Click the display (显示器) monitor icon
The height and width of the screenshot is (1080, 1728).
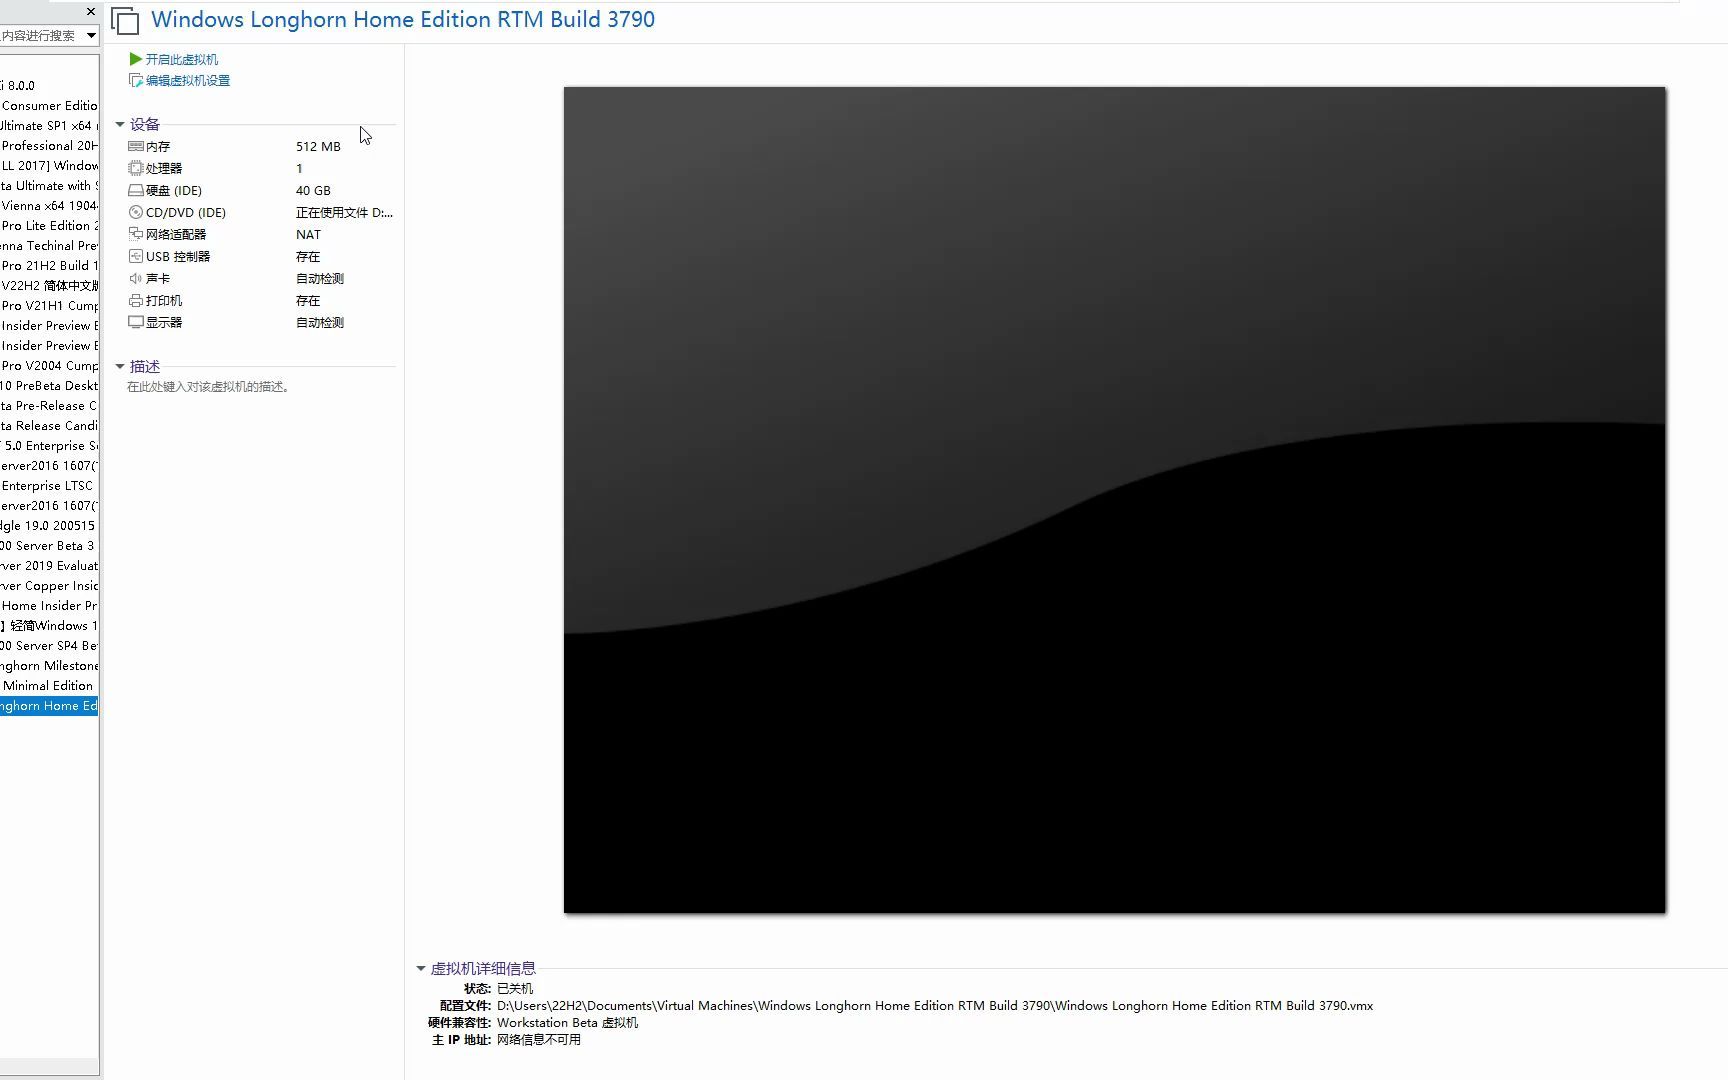coord(135,322)
